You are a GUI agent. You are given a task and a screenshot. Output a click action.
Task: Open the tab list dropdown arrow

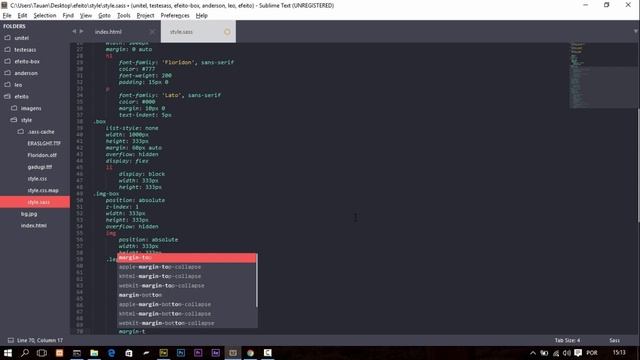(636, 31)
